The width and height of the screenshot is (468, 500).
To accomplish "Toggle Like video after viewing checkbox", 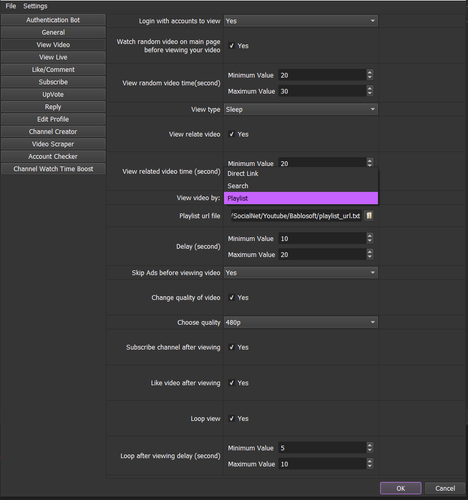I will click(x=232, y=383).
